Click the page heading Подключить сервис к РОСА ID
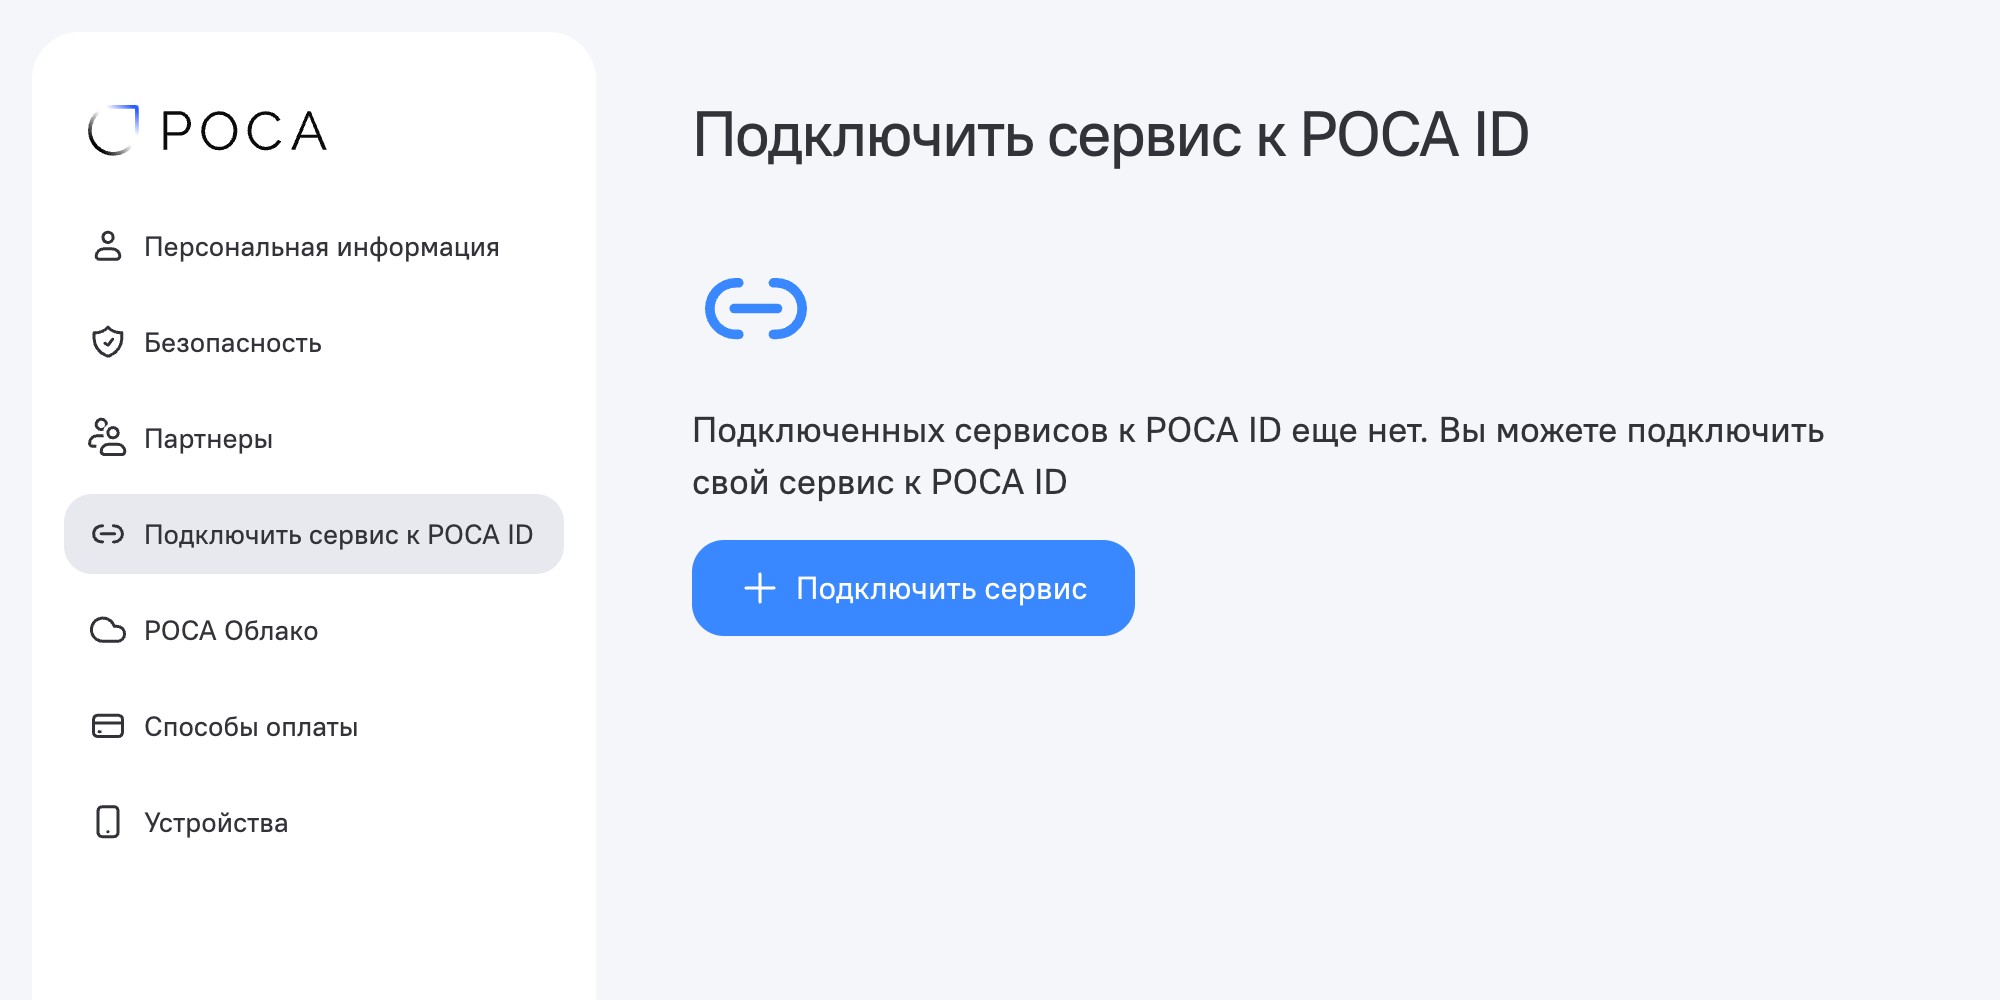 pyautogui.click(x=1110, y=135)
